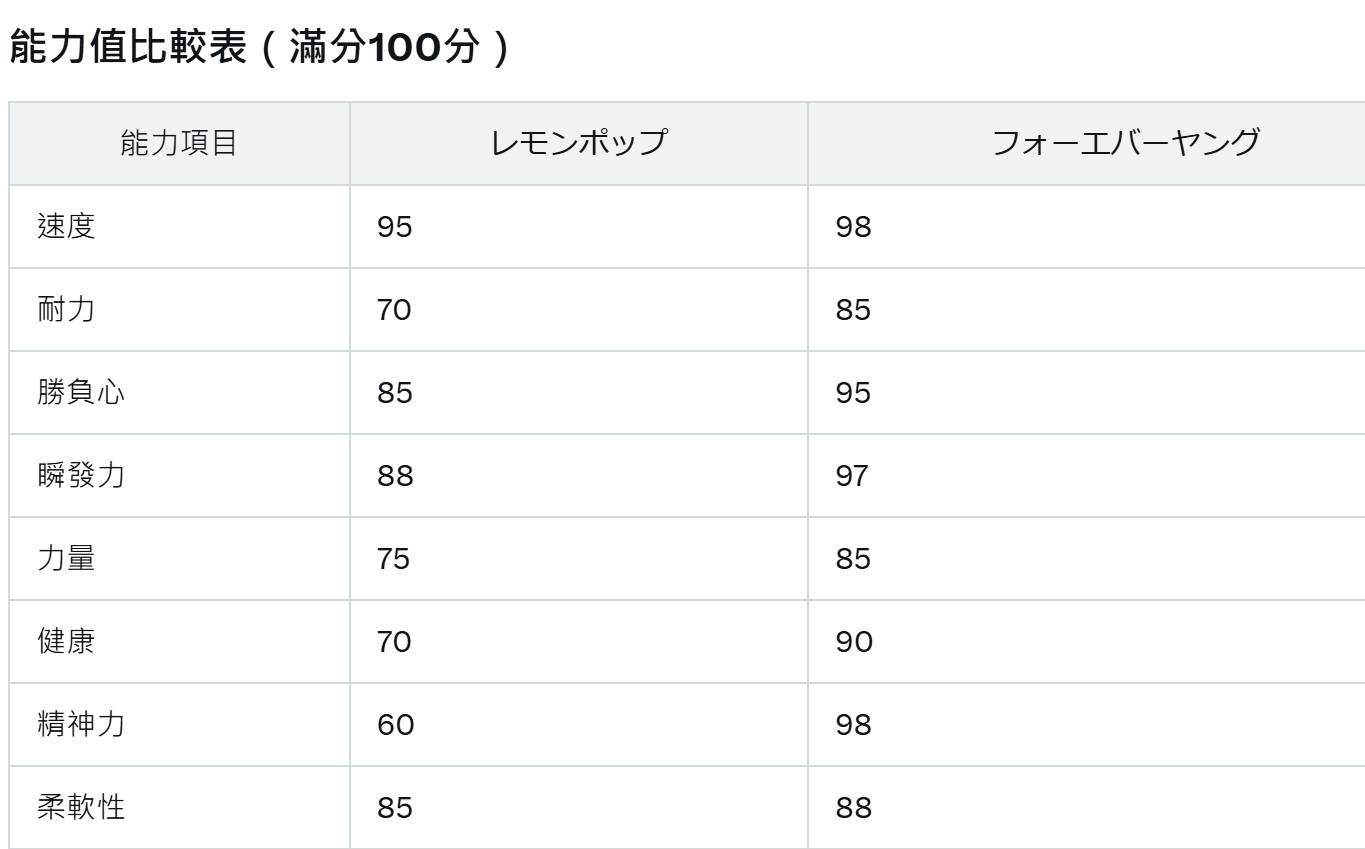1365x849 pixels.
Task: Click フォーエバーヤング 瞬發力 value 97
Action: 853,476
